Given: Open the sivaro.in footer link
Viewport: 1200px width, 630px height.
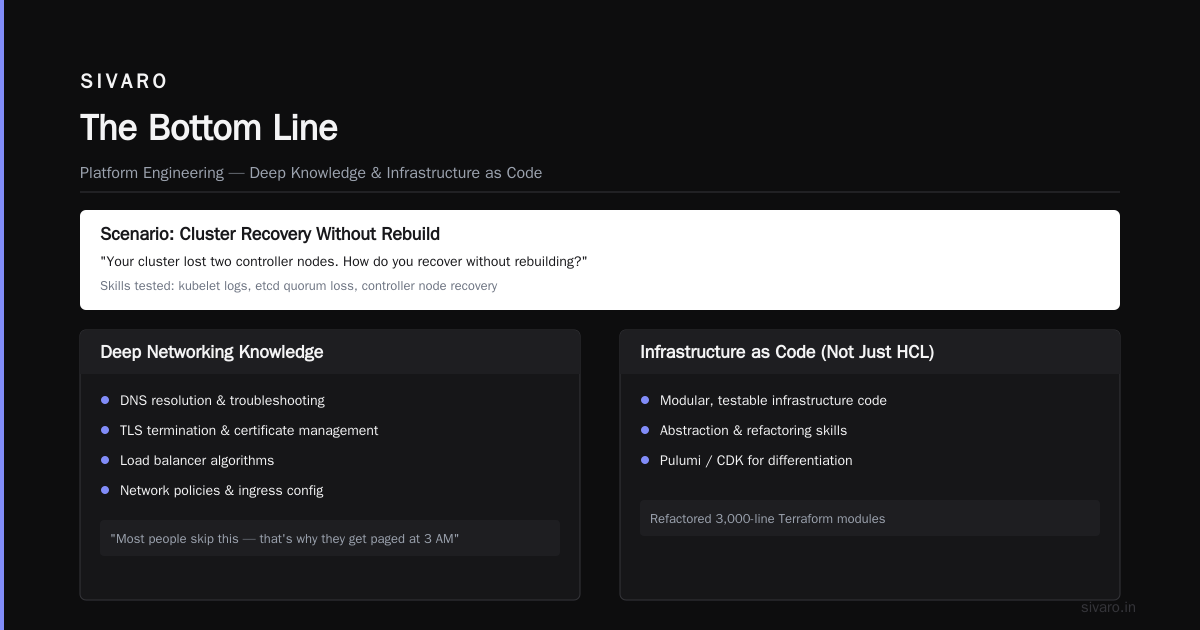Looking at the screenshot, I should pos(1108,607).
